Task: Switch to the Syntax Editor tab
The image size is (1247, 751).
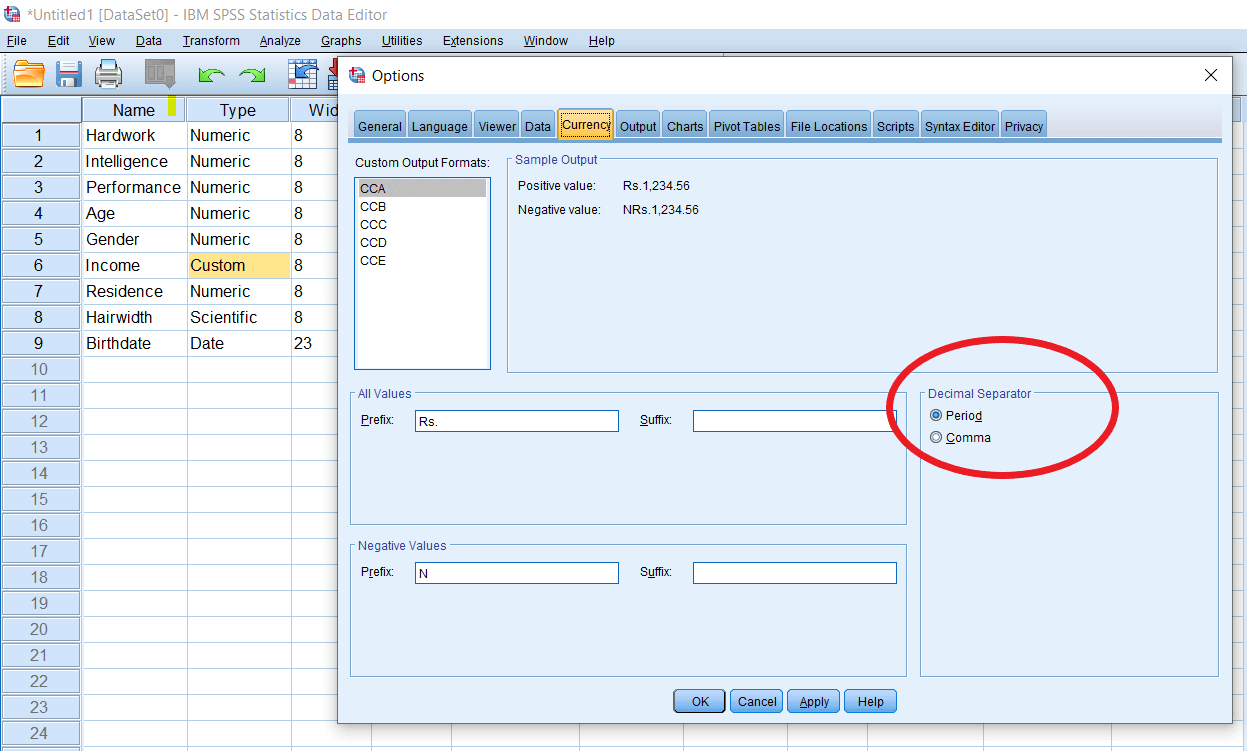Action: click(959, 127)
